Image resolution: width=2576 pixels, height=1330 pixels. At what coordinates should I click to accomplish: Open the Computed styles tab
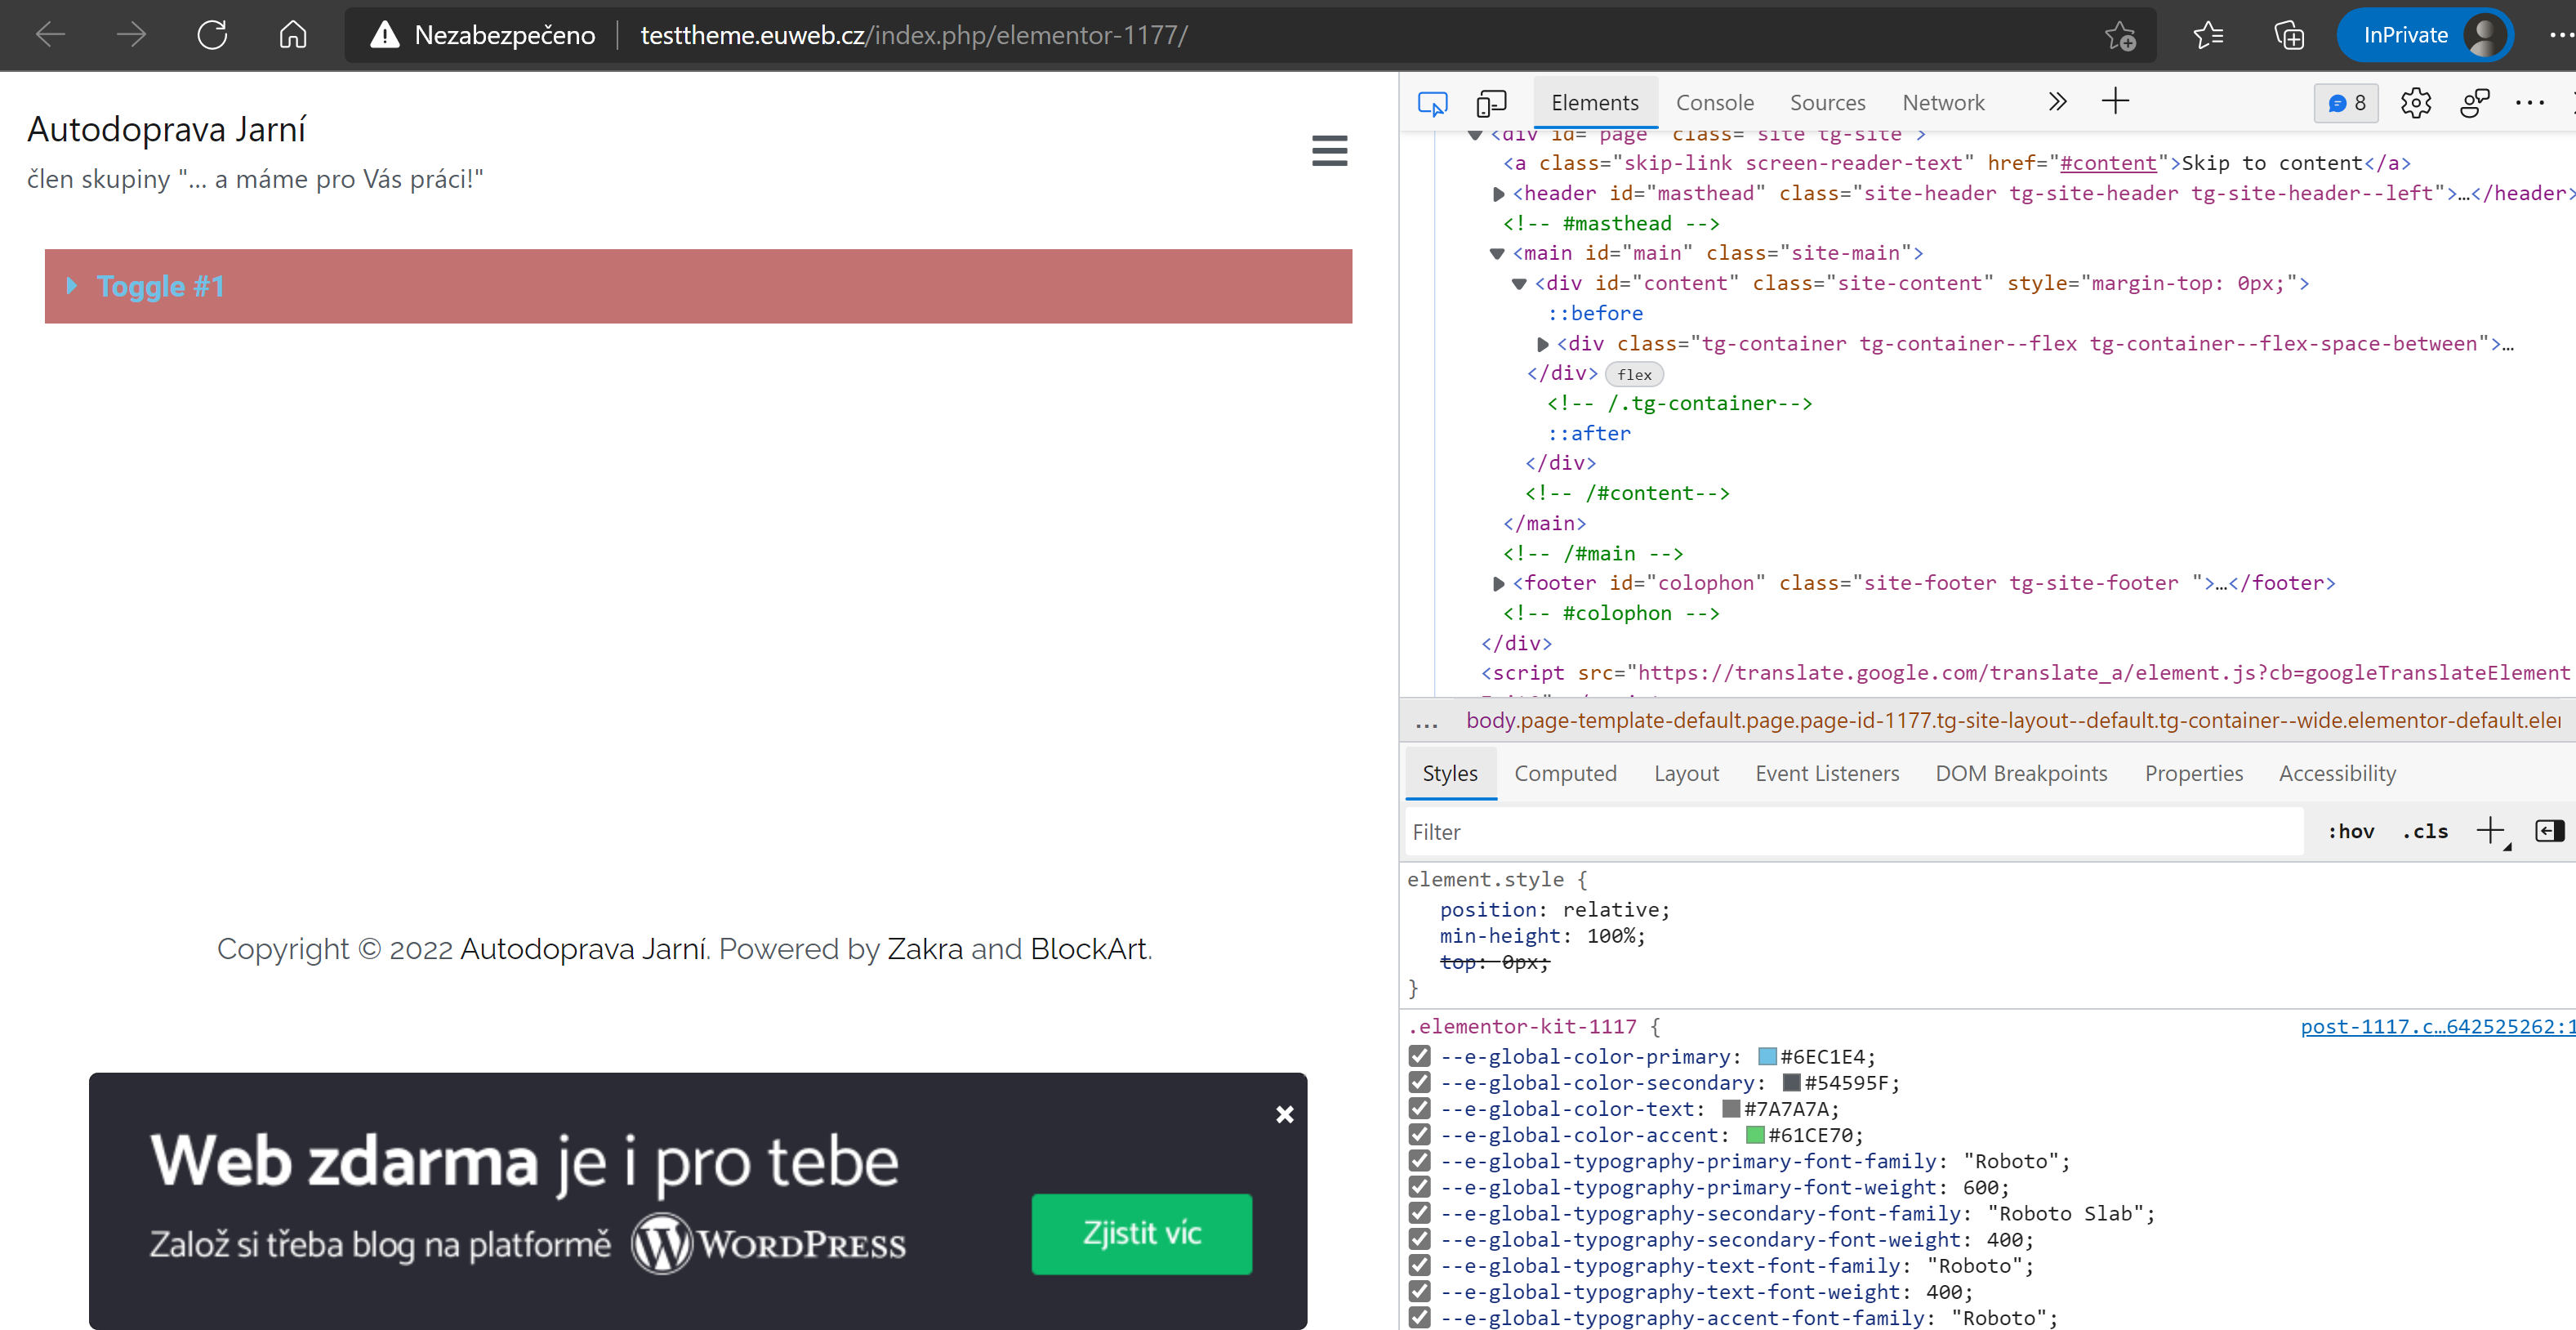[x=1565, y=772]
